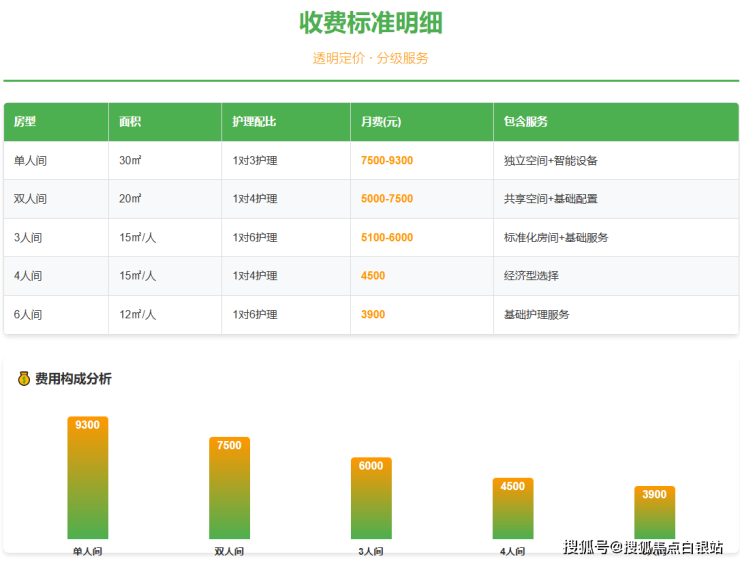Click the 包含服务 column header
This screenshot has height=563, width=740.
pos(526,122)
